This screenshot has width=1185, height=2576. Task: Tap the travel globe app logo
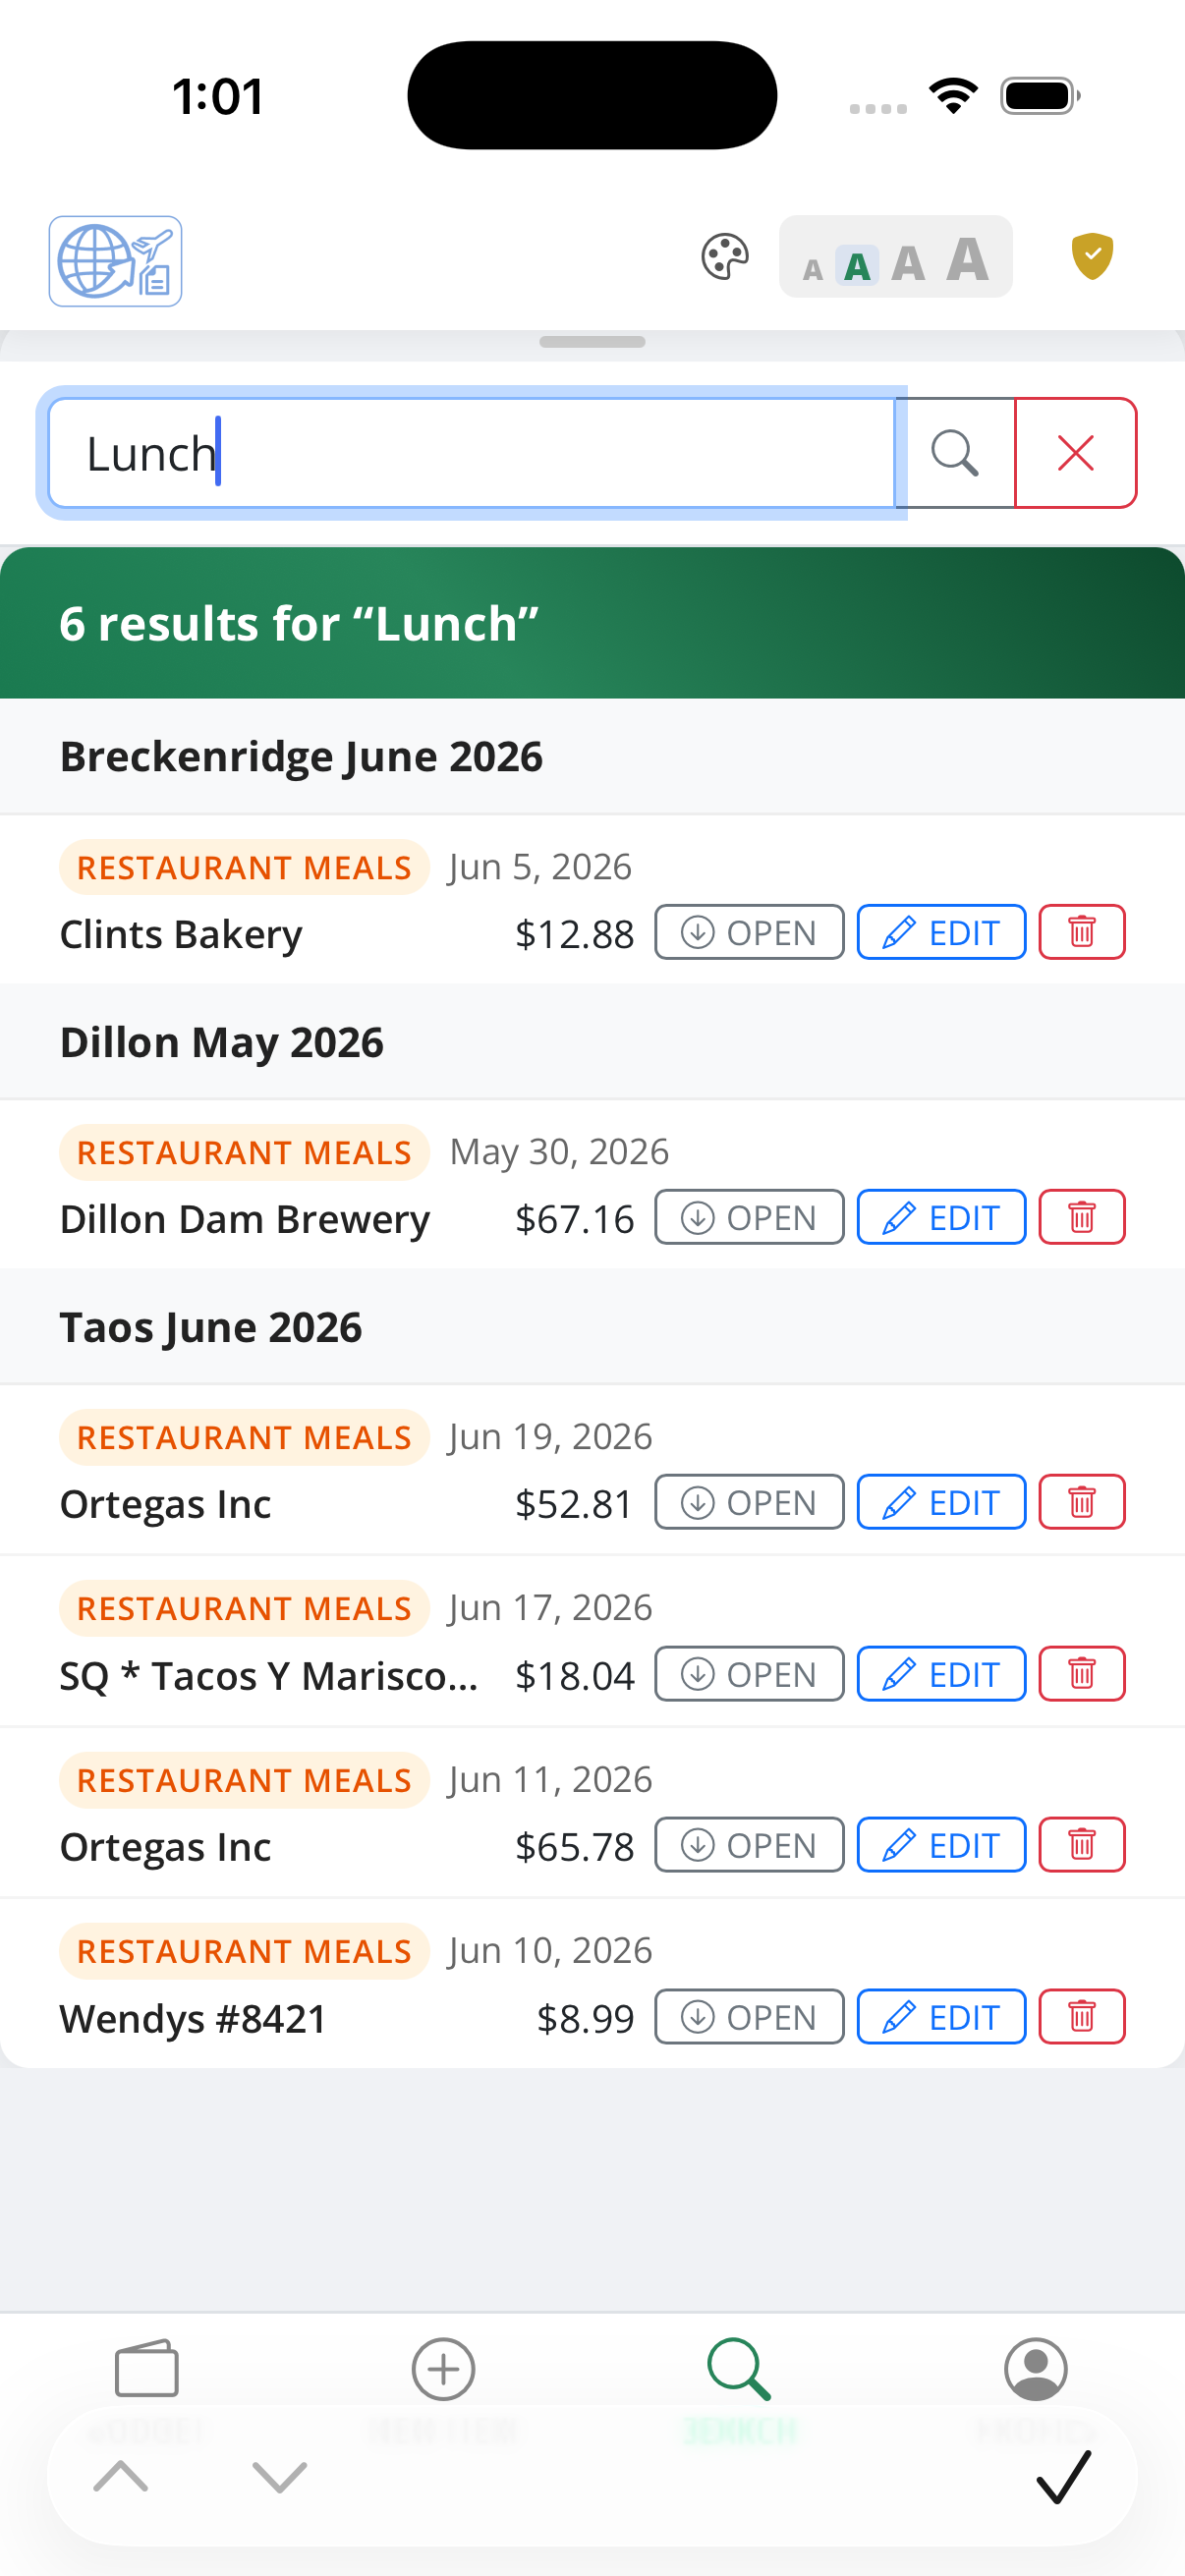pos(116,261)
